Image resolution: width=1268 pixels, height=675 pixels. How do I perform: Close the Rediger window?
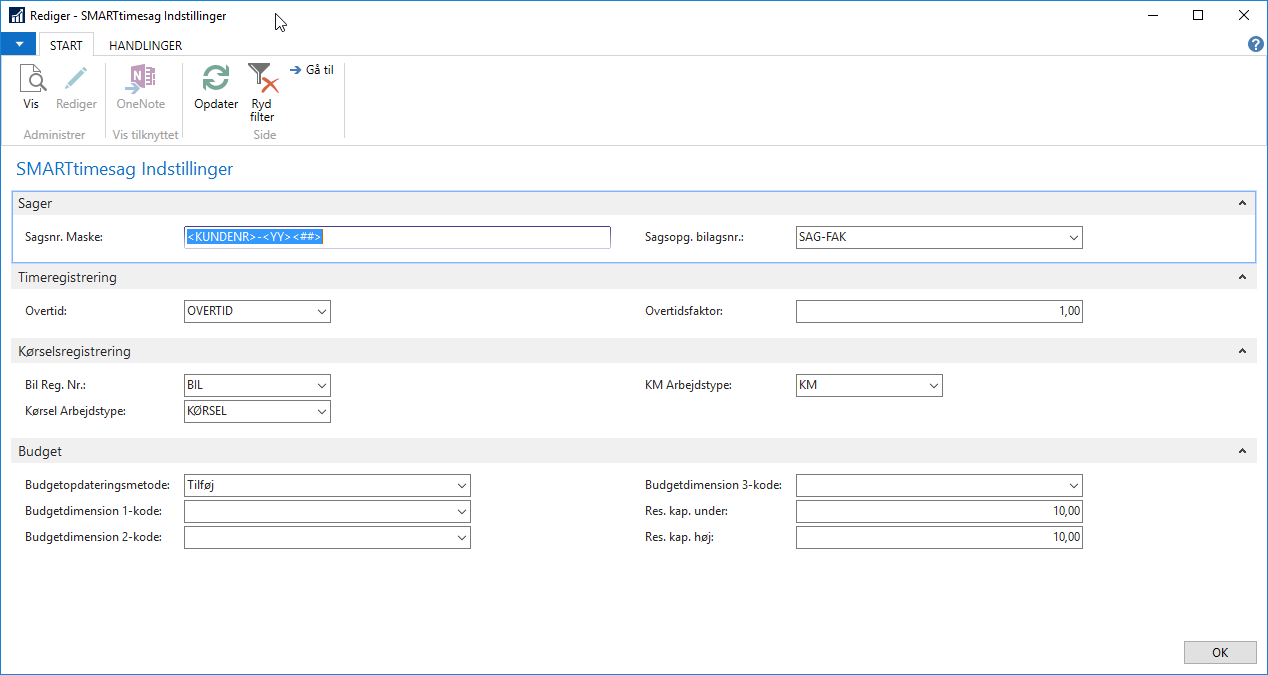[1244, 16]
